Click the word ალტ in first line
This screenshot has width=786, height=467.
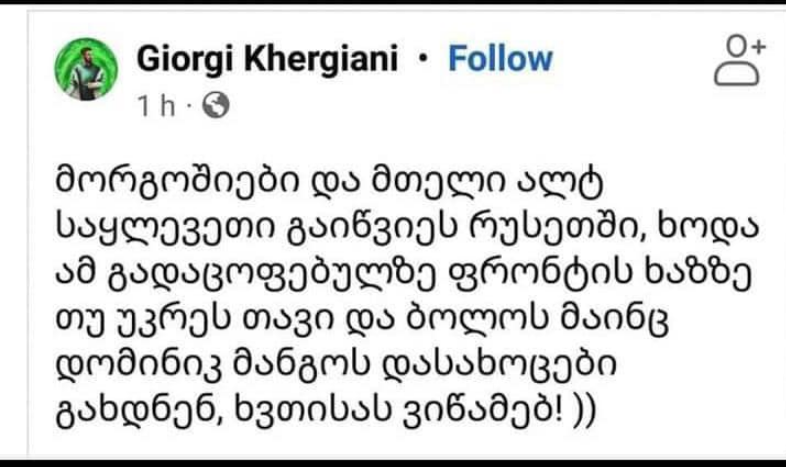point(559,182)
